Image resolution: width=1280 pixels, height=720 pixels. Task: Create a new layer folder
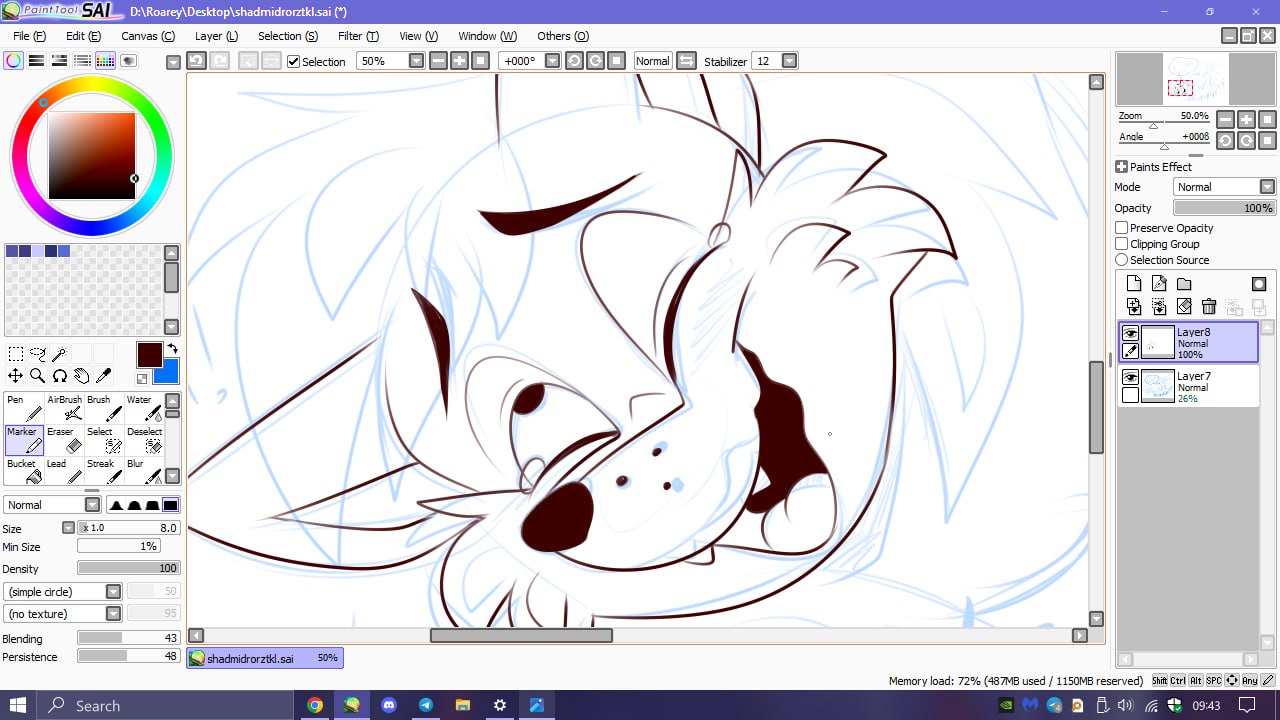click(1184, 284)
